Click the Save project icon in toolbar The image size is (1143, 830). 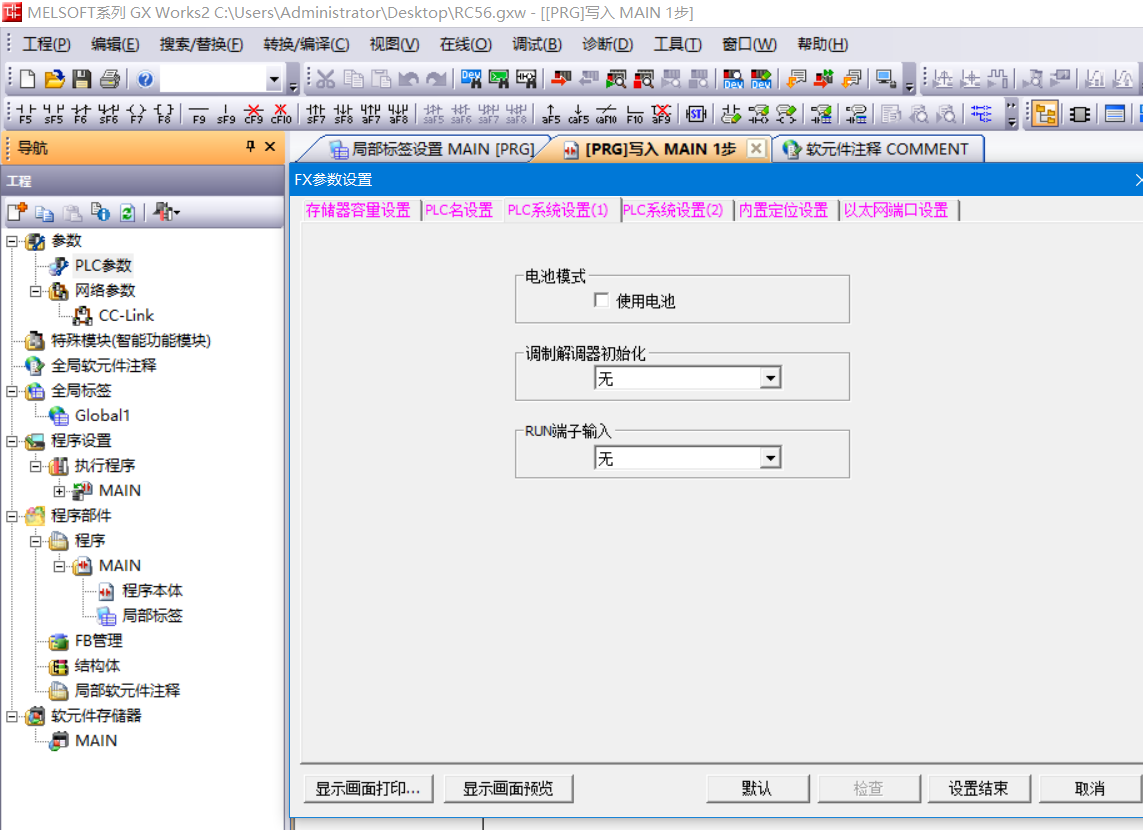pyautogui.click(x=82, y=79)
